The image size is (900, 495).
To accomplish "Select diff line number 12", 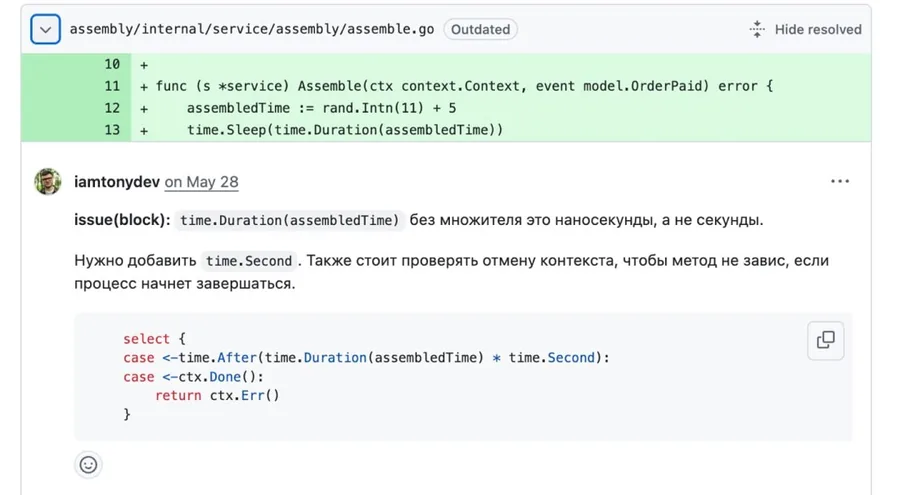I will coord(112,108).
